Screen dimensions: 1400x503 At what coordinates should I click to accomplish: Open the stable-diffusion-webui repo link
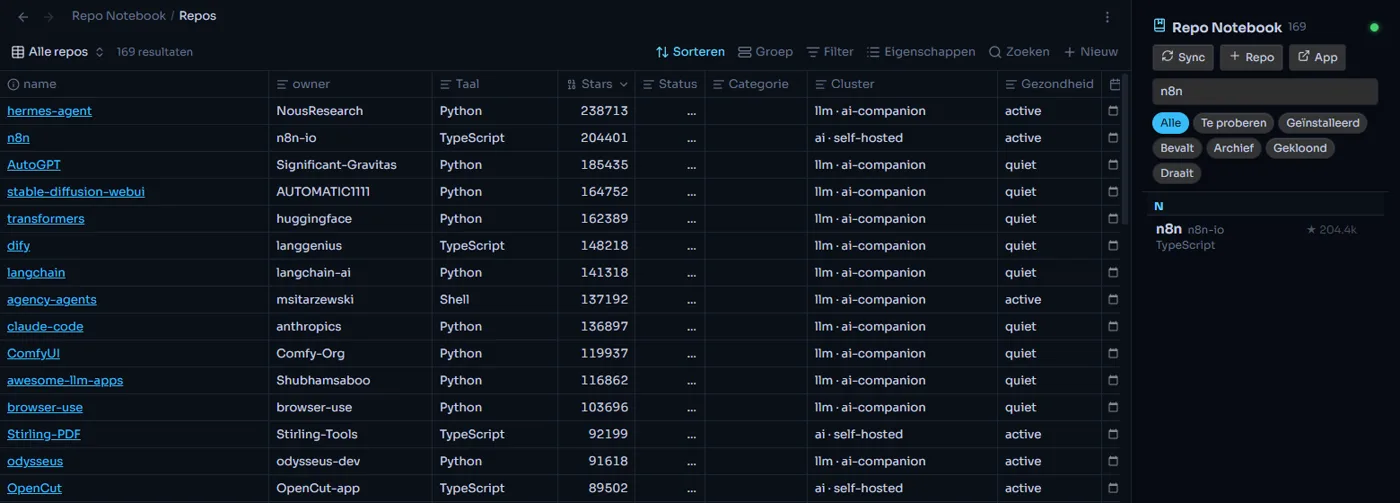tap(76, 192)
